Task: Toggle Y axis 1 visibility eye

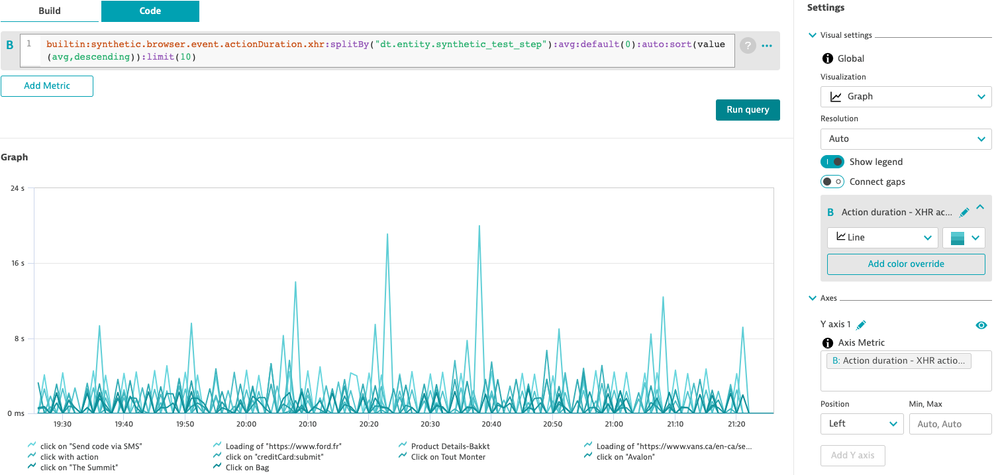Action: point(981,325)
